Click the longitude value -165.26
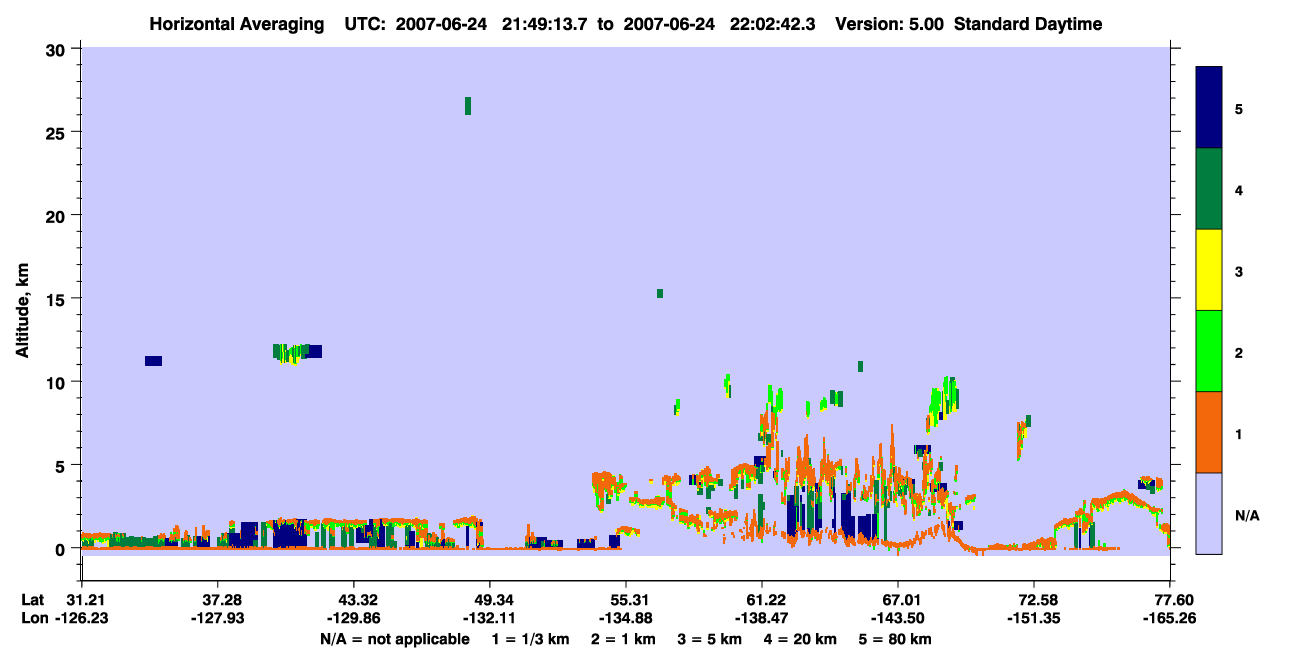Image resolution: width=1300 pixels, height=667 pixels. click(1170, 618)
